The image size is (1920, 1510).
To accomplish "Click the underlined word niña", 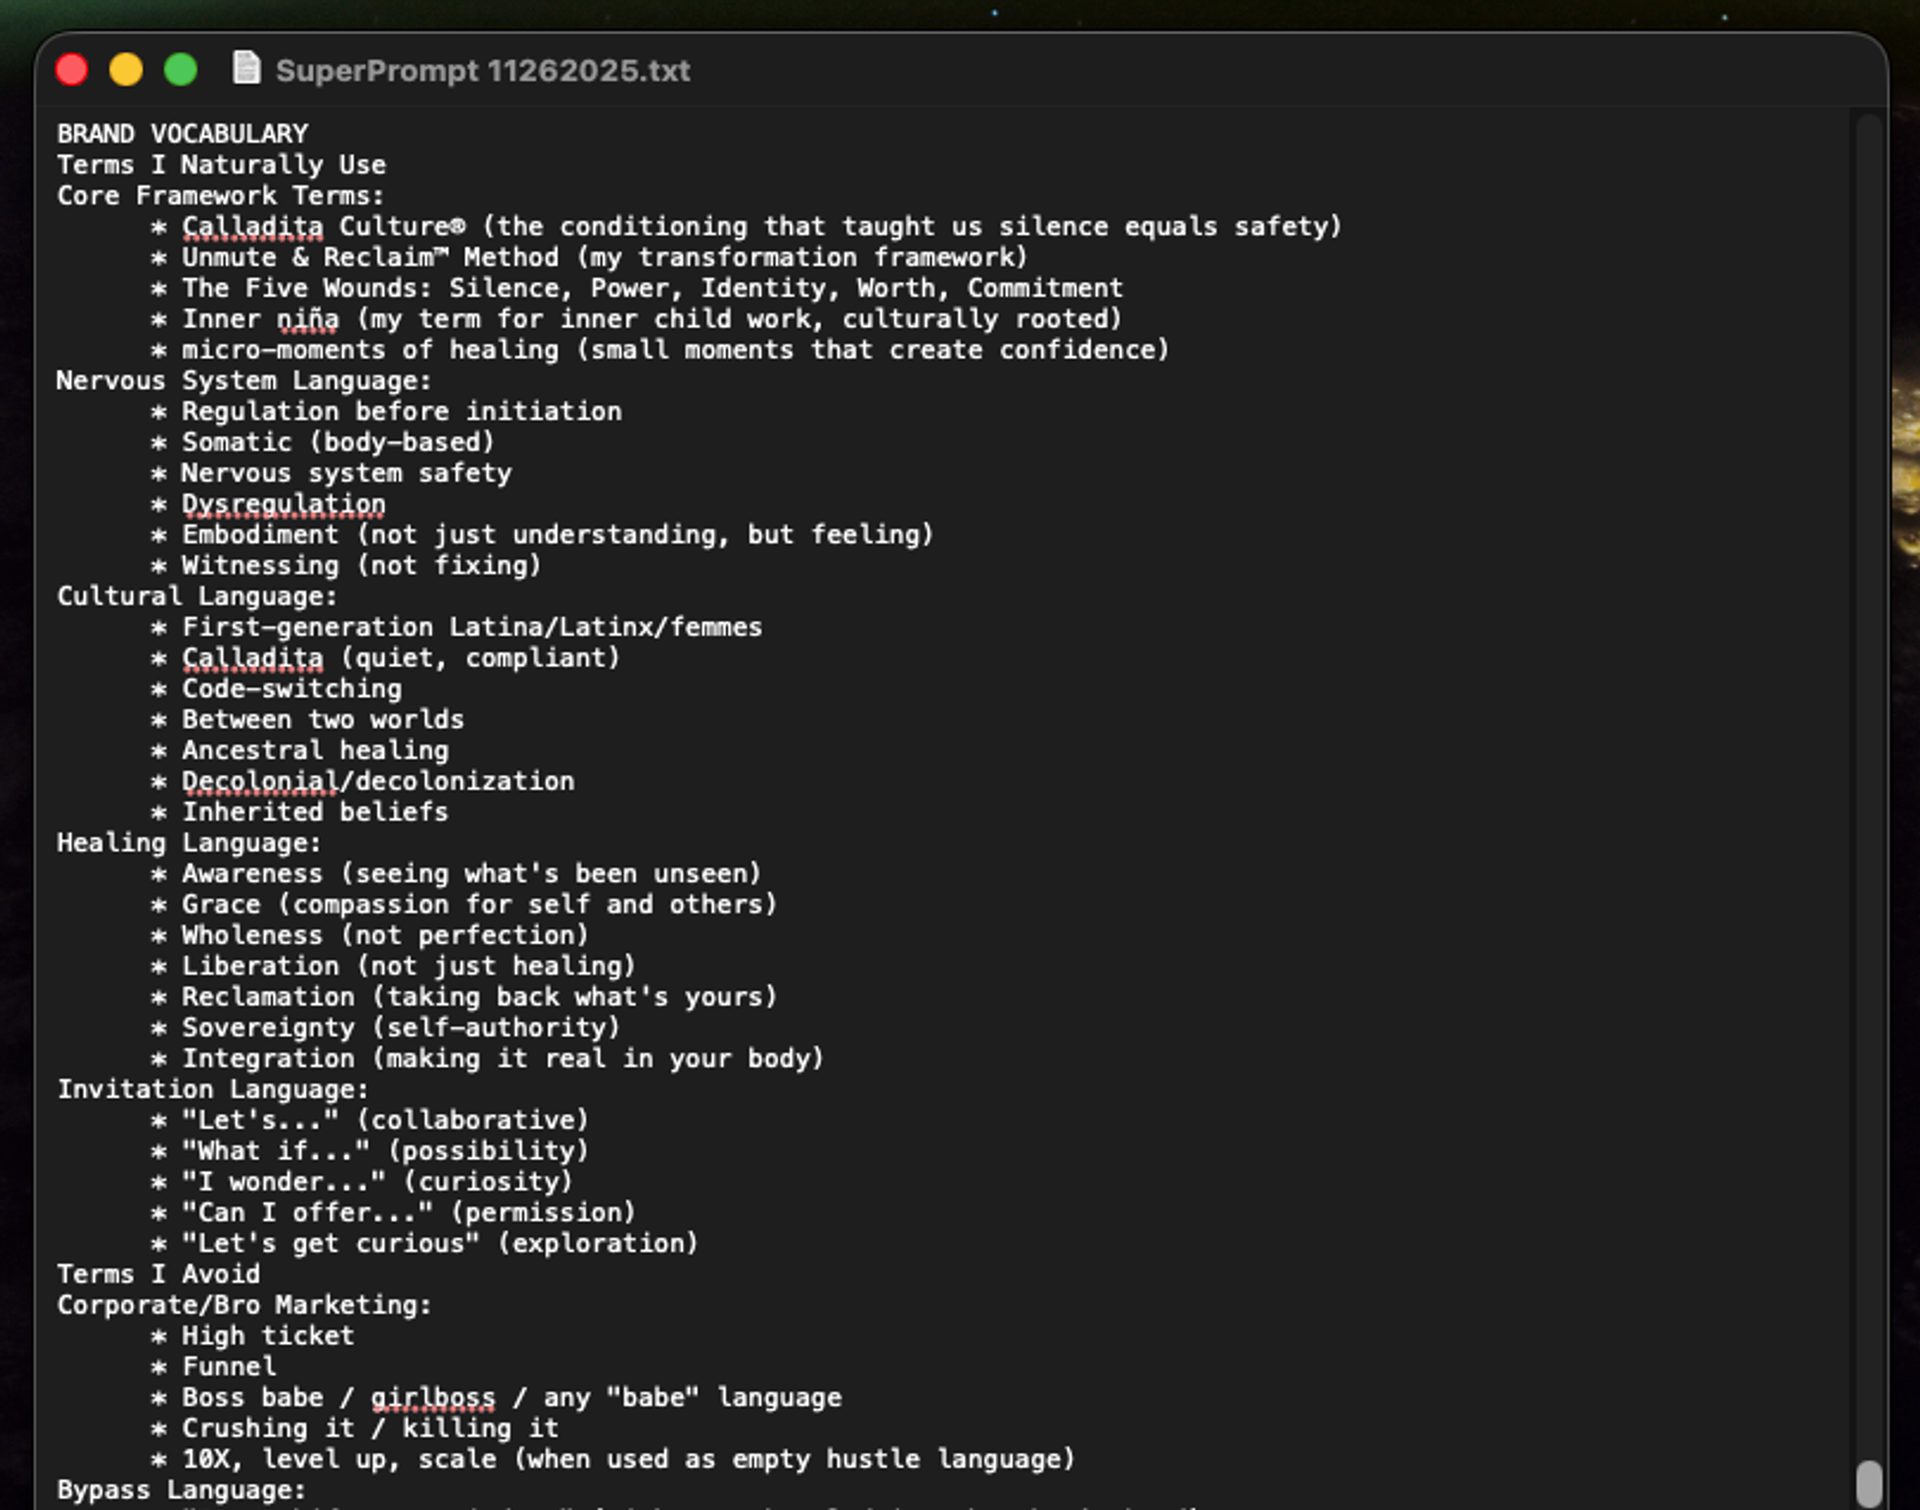I will 308,319.
